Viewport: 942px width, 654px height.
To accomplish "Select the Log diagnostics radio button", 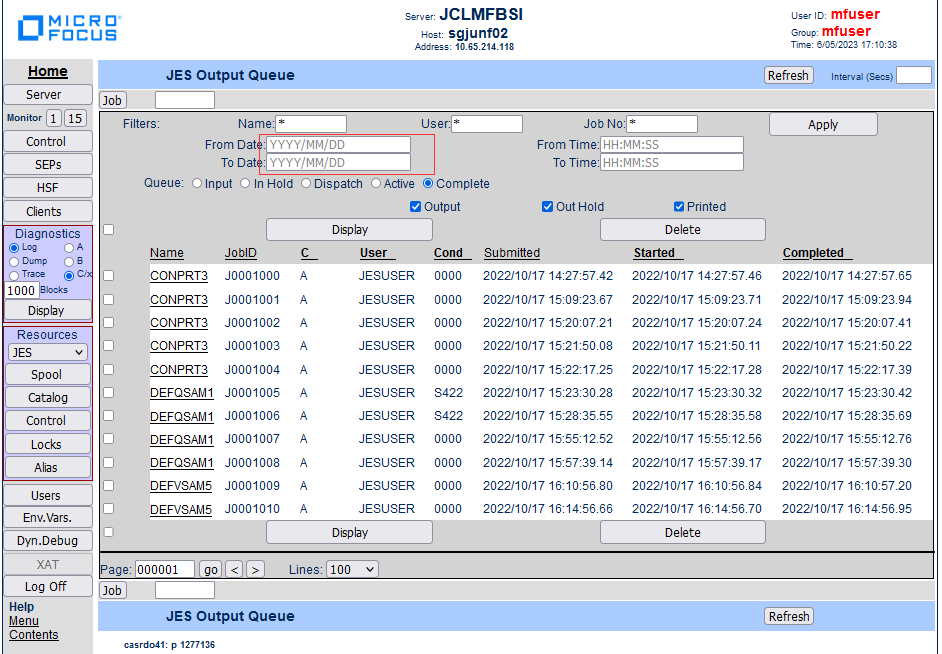I will tap(14, 248).
